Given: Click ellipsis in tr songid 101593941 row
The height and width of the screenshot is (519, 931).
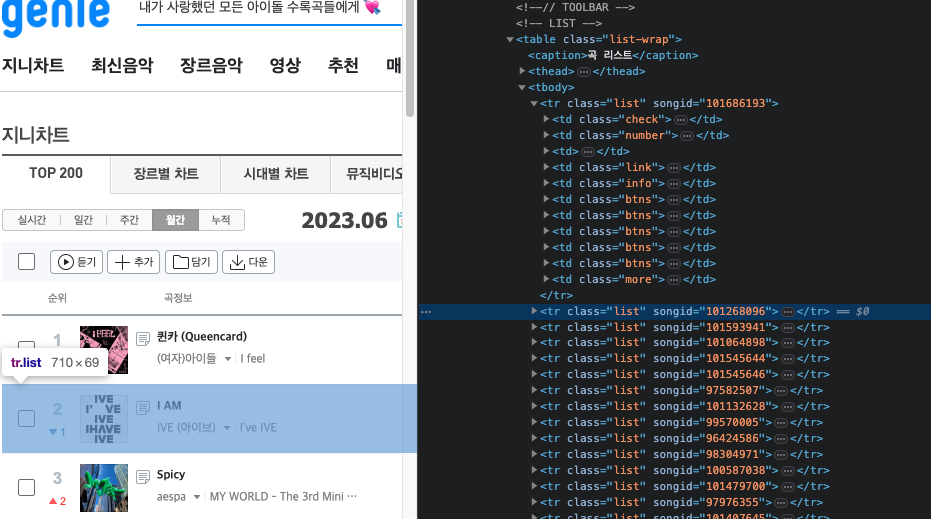Looking at the screenshot, I should 788,328.
